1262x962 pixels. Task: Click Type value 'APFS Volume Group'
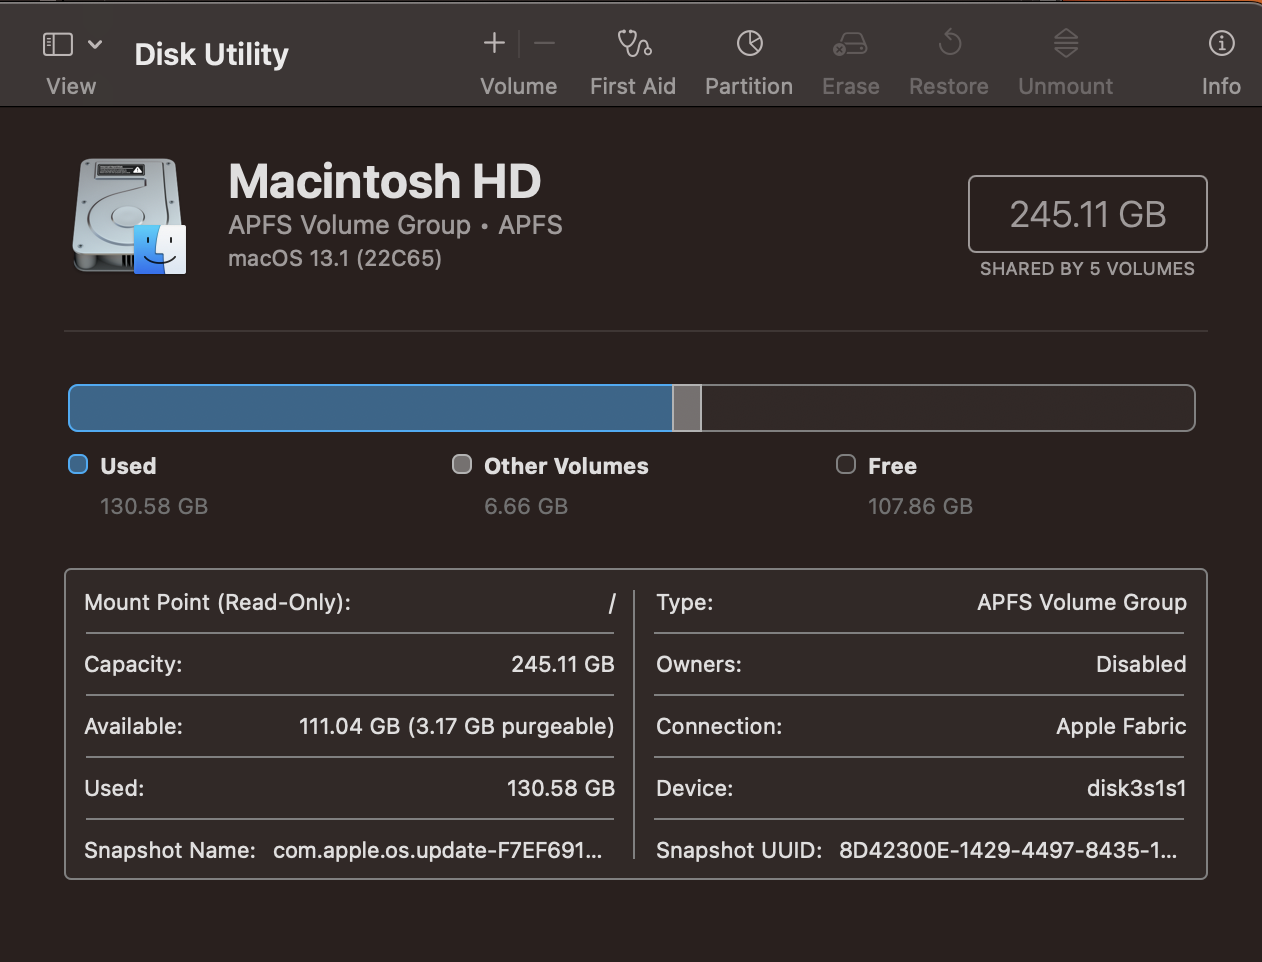1082,602
